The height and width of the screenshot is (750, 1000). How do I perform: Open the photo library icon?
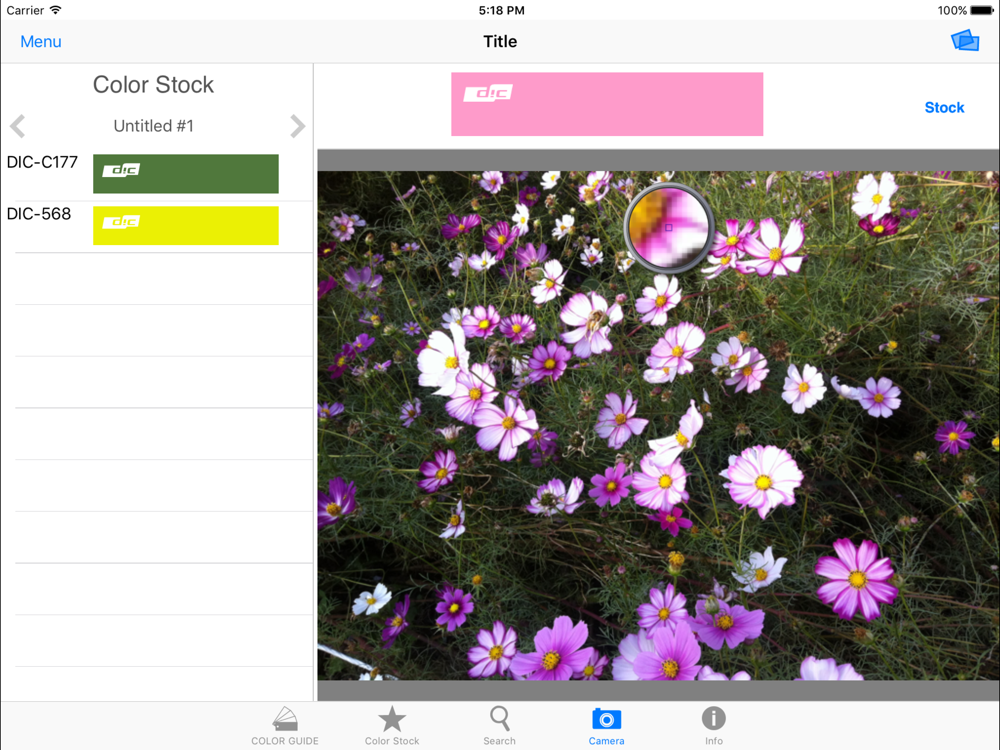[x=965, y=41]
